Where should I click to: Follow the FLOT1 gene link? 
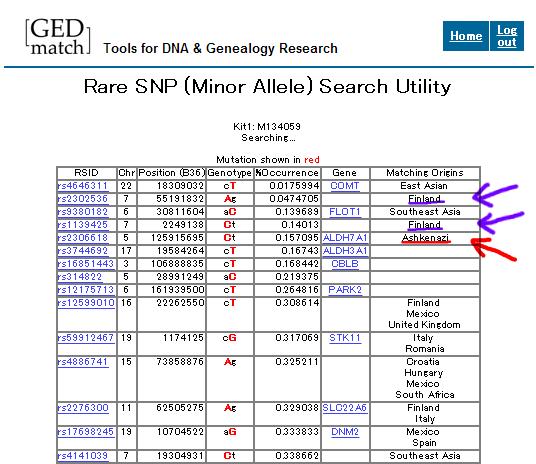pyautogui.click(x=345, y=212)
